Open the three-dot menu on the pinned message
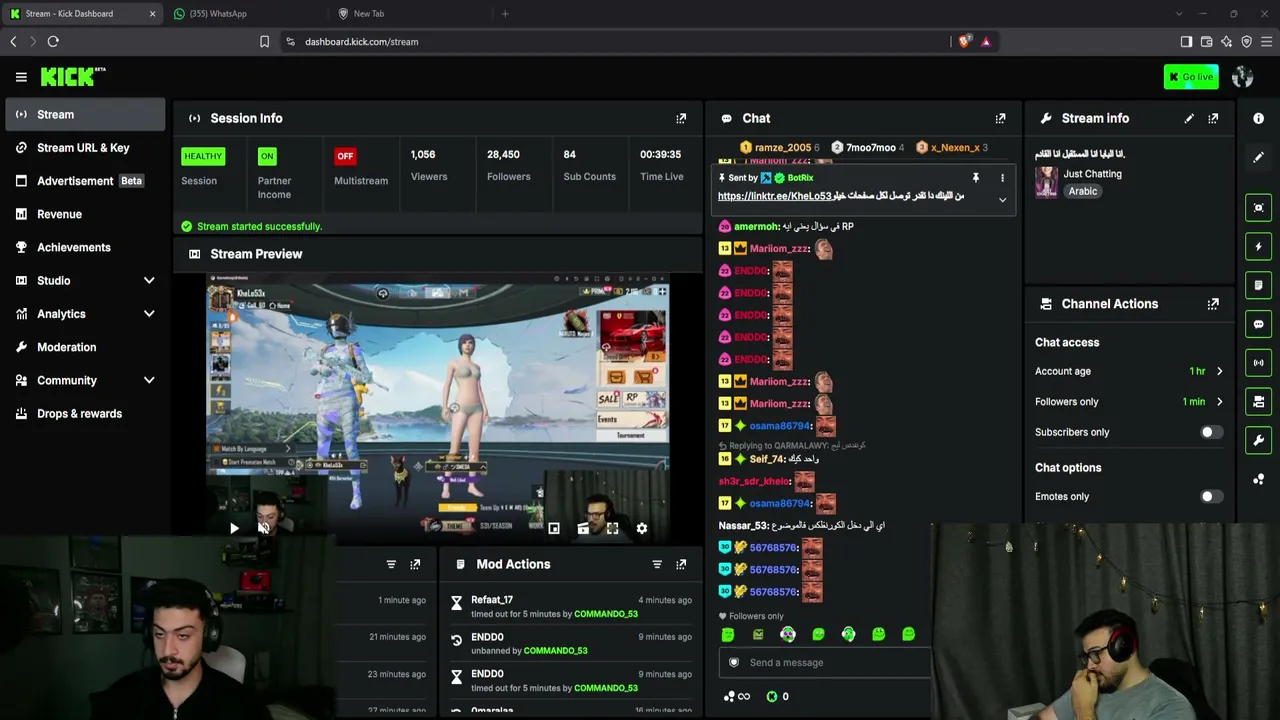The height and width of the screenshot is (720, 1280). coord(1002,178)
